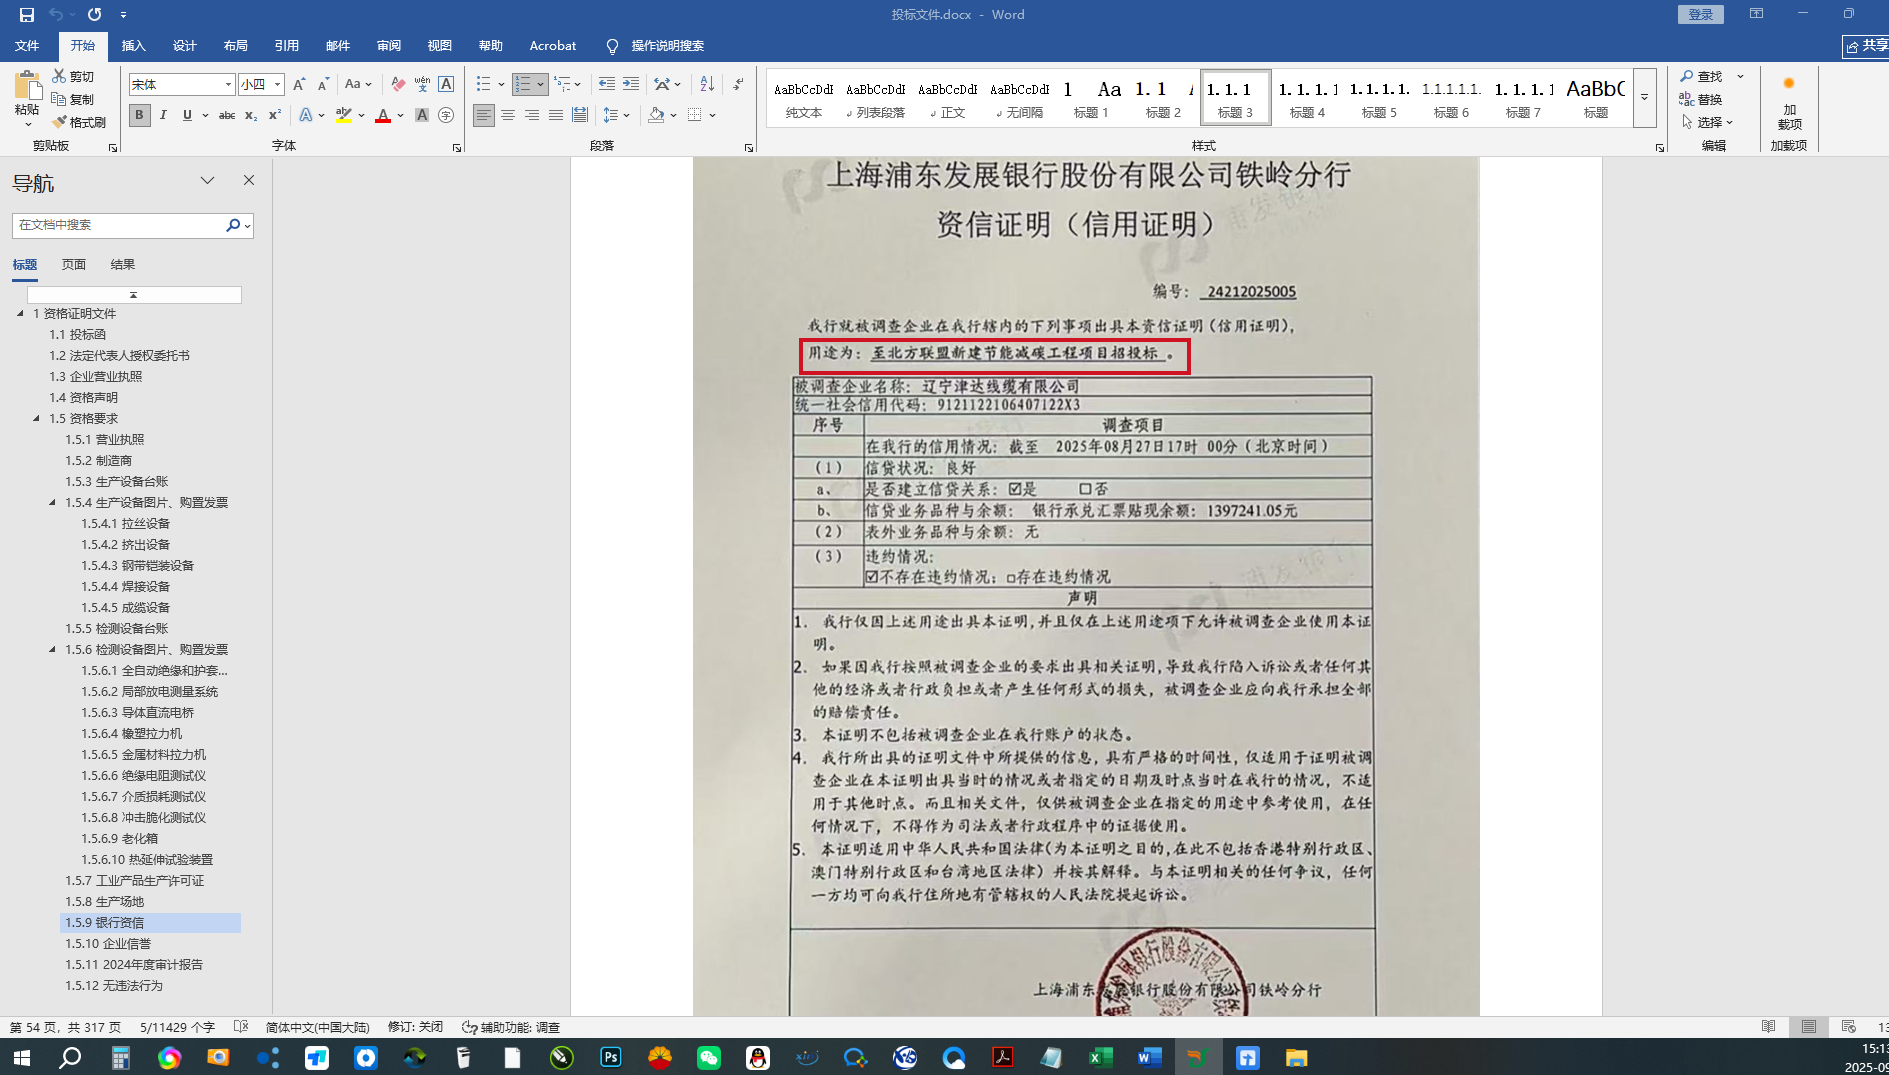Image resolution: width=1889 pixels, height=1075 pixels.
Task: Open the Review (审阅) ribbon tab
Action: 389,46
